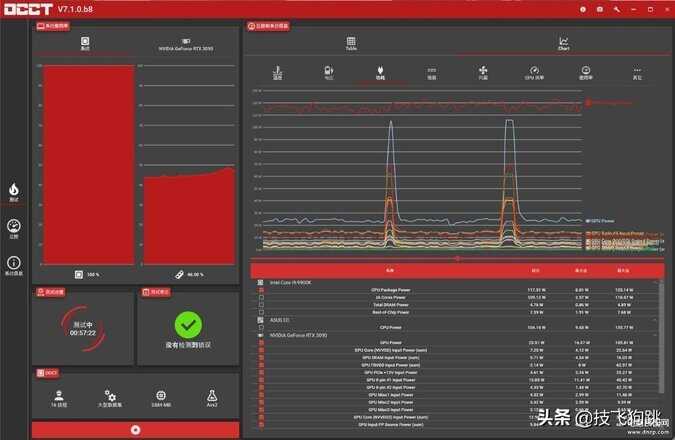Show the power plug sensor category
Screen dimensions: 675x440
380,72
